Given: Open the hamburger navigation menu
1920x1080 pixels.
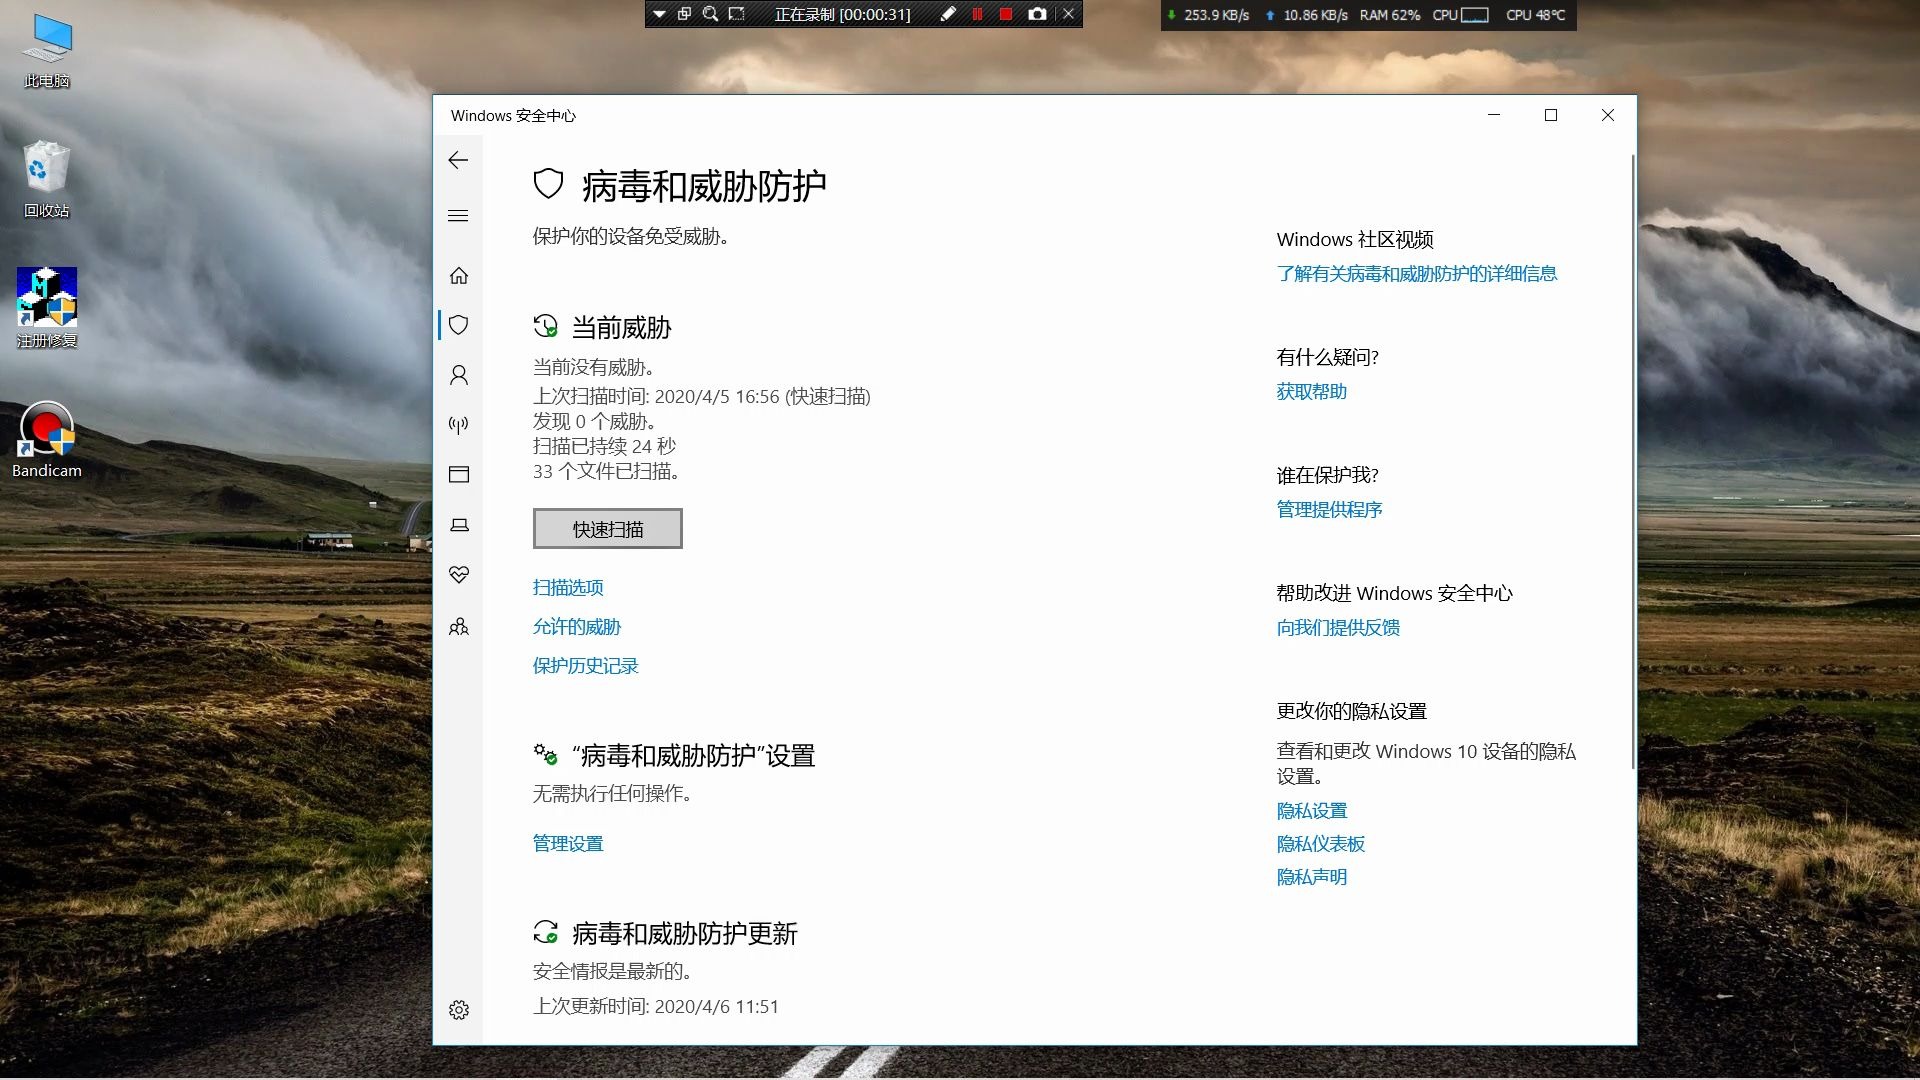Looking at the screenshot, I should tap(458, 216).
